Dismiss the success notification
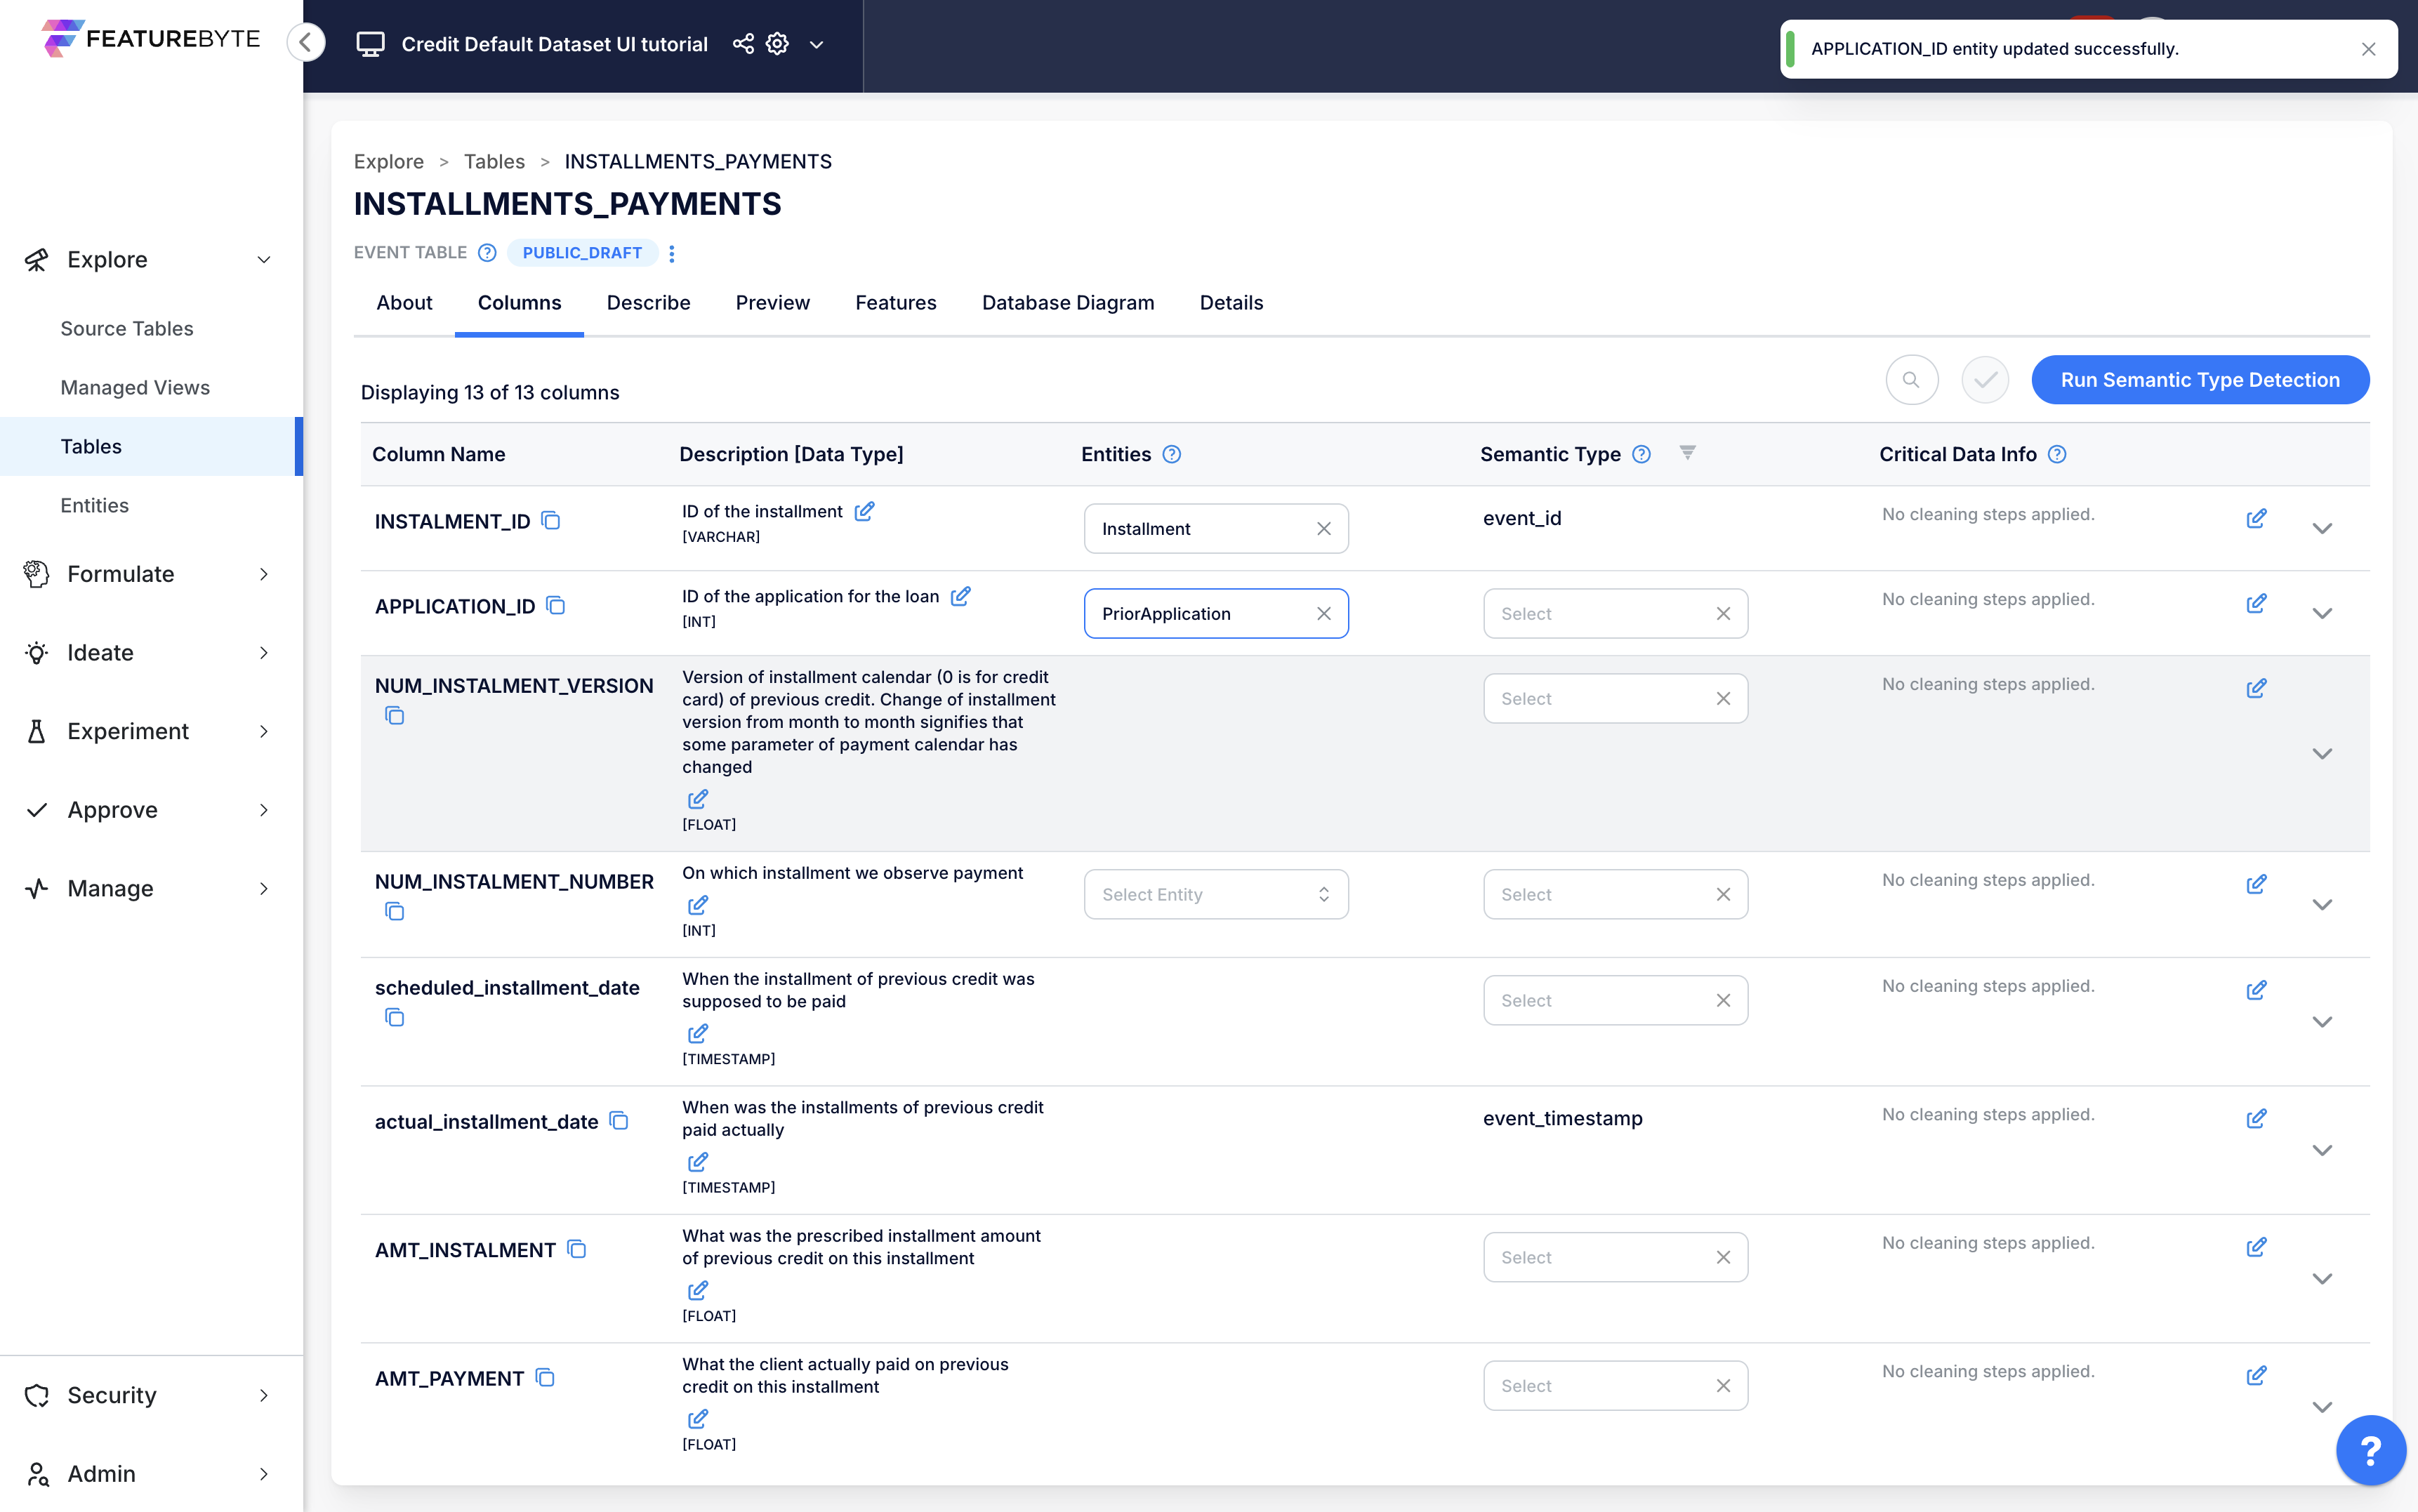The width and height of the screenshot is (2418, 1512). click(x=2368, y=49)
